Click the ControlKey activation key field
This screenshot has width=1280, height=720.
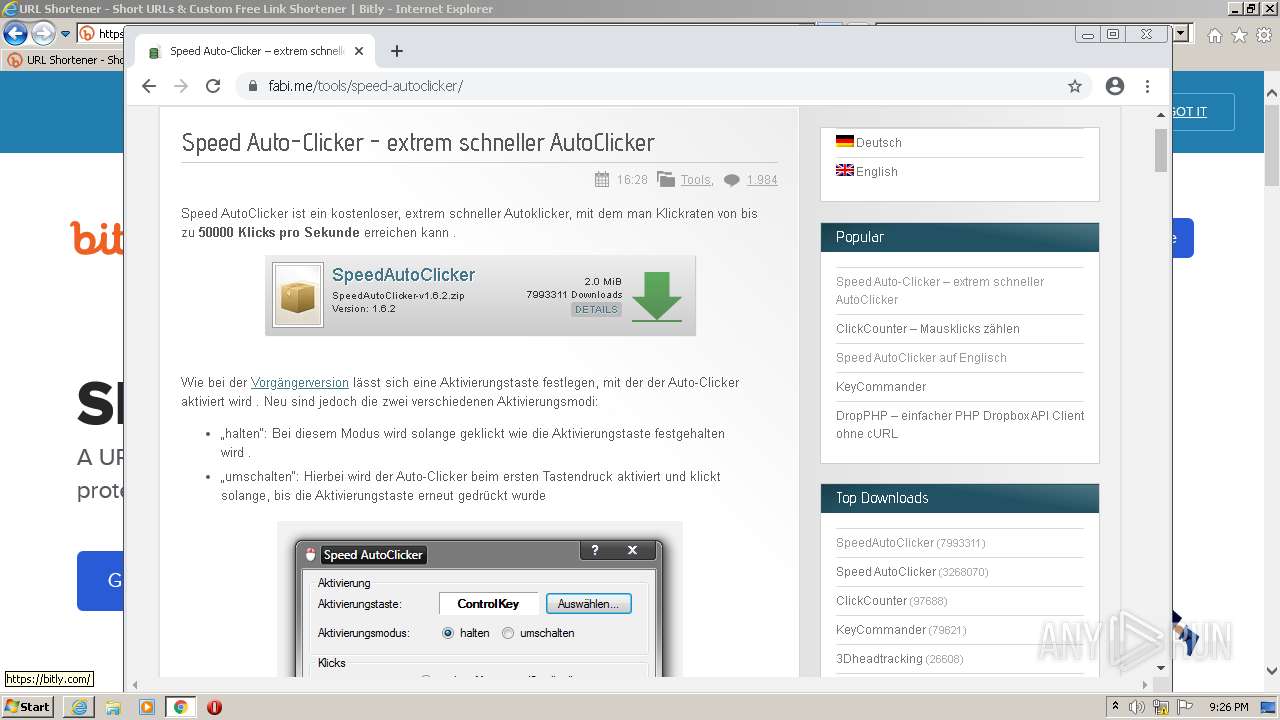point(488,604)
